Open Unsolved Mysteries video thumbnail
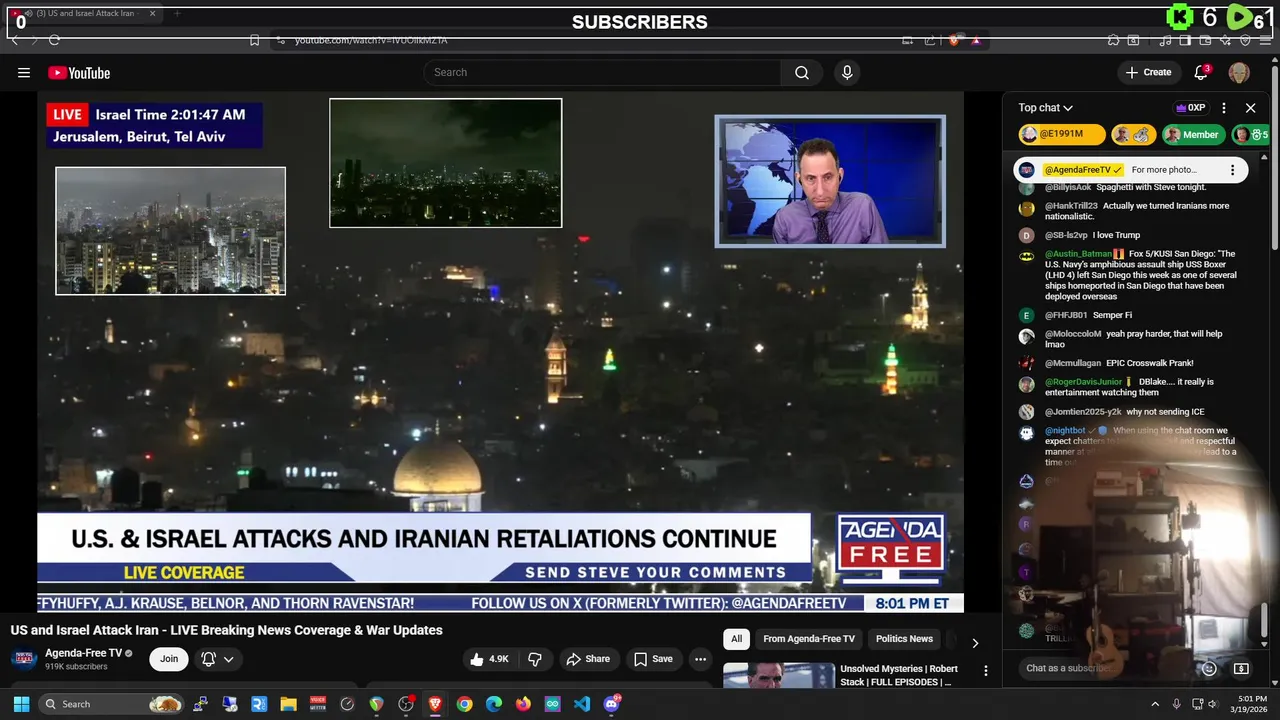The image size is (1280, 720). click(779, 675)
